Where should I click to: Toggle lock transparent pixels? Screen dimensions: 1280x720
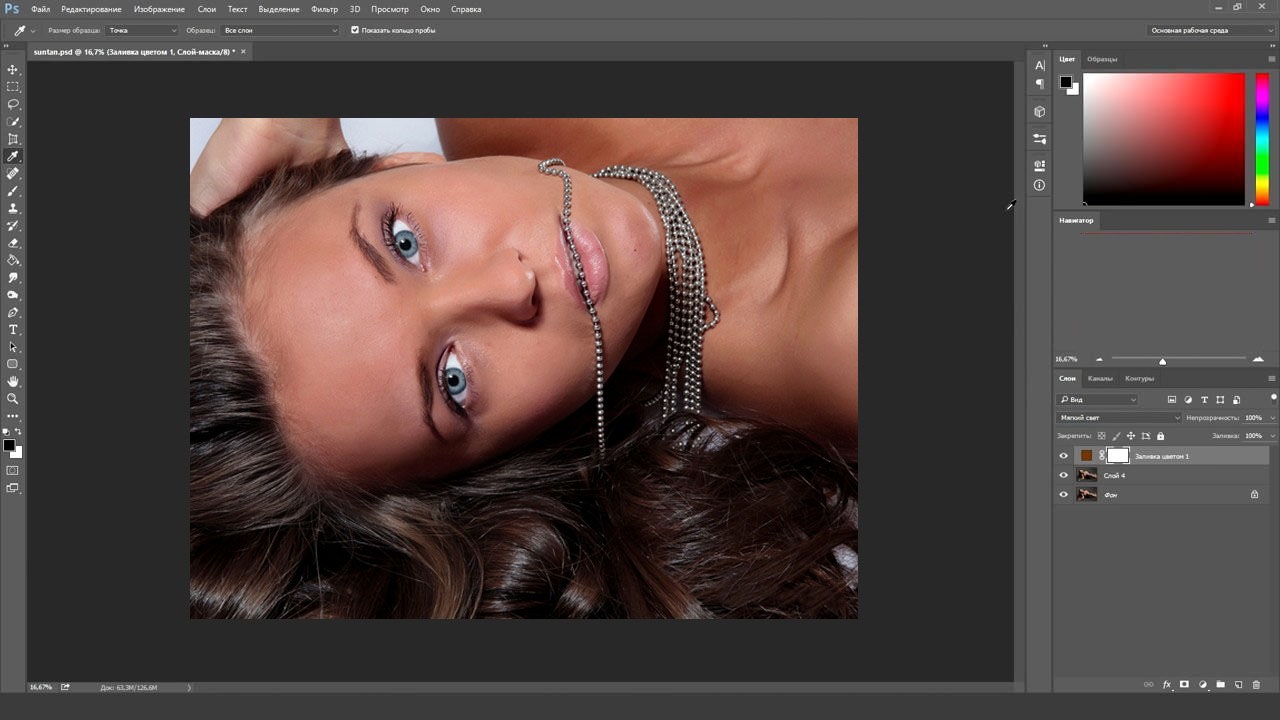click(x=1102, y=436)
